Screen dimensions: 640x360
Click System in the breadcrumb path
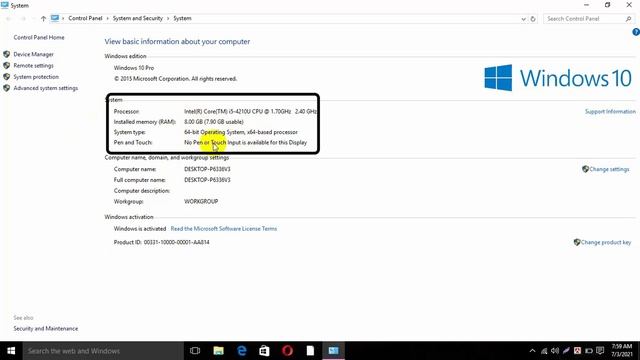point(182,18)
